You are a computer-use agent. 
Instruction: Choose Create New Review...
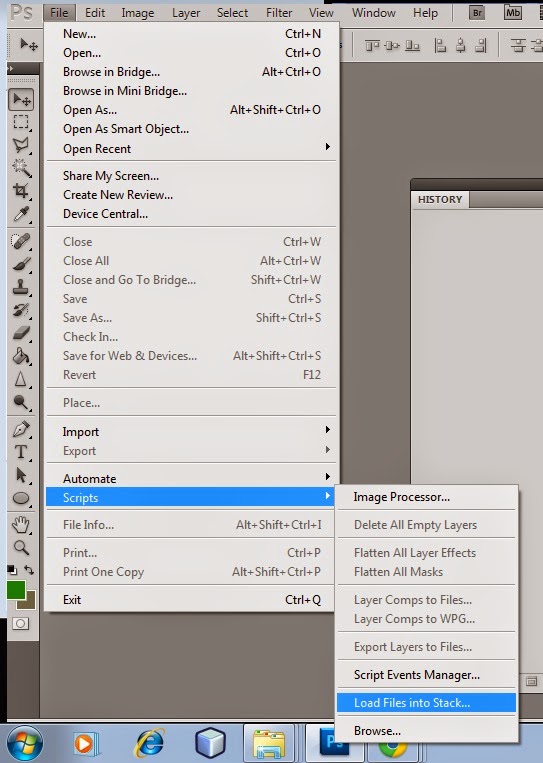coord(191,195)
